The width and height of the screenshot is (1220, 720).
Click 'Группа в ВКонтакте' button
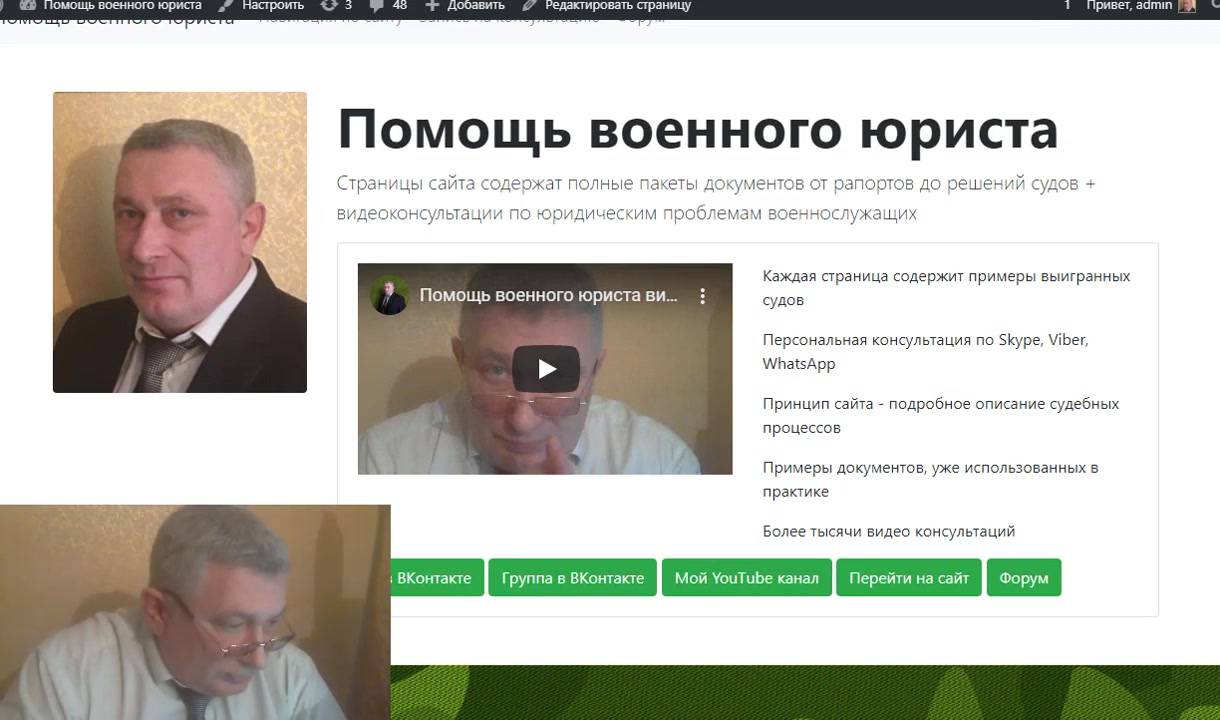(572, 578)
